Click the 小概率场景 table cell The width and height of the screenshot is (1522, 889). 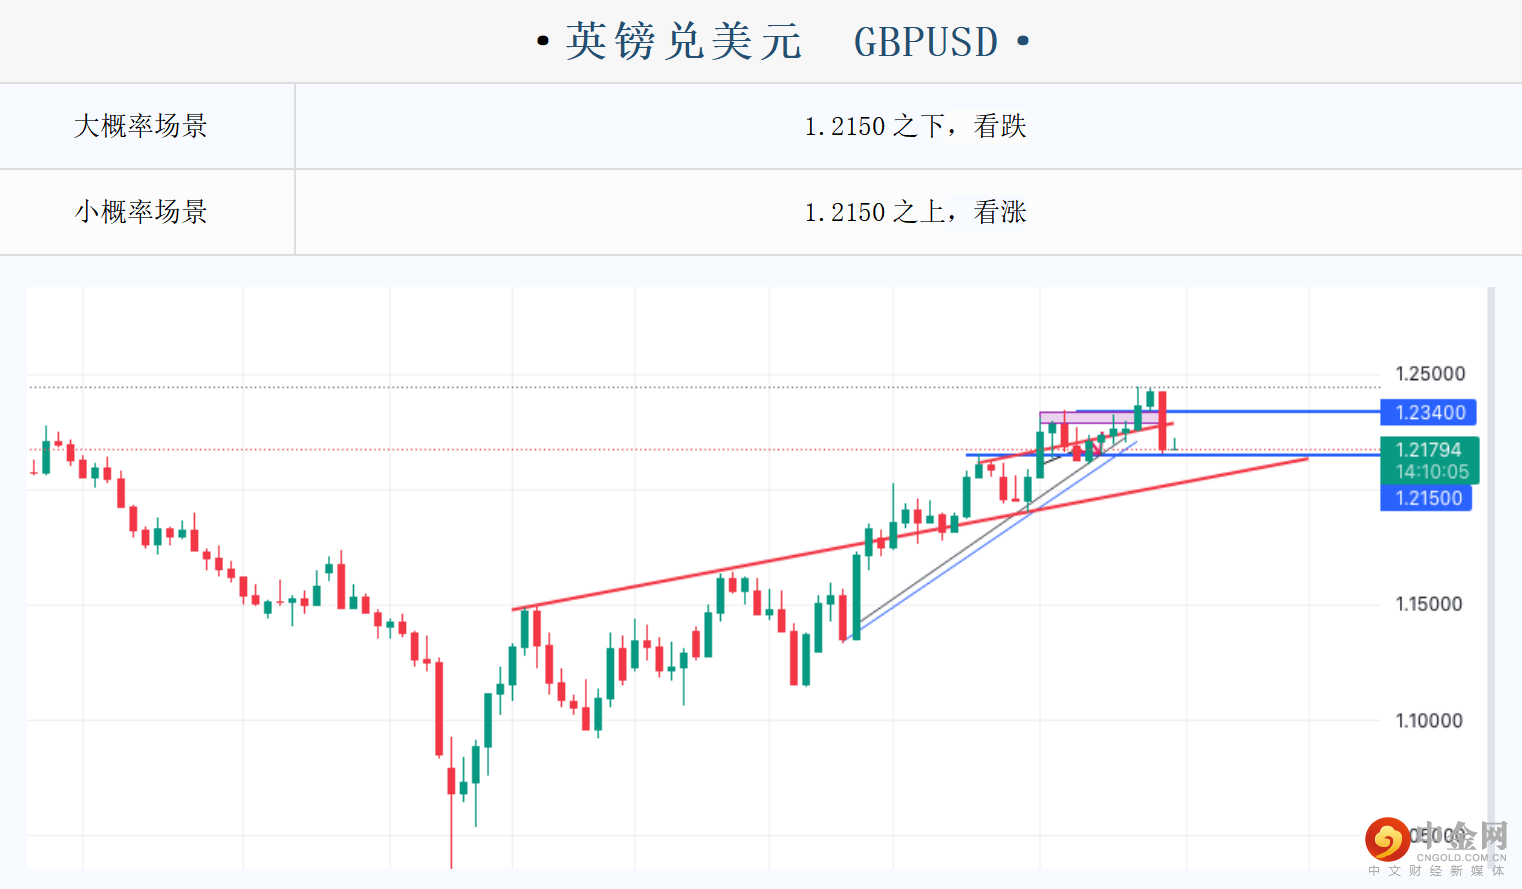(141, 212)
